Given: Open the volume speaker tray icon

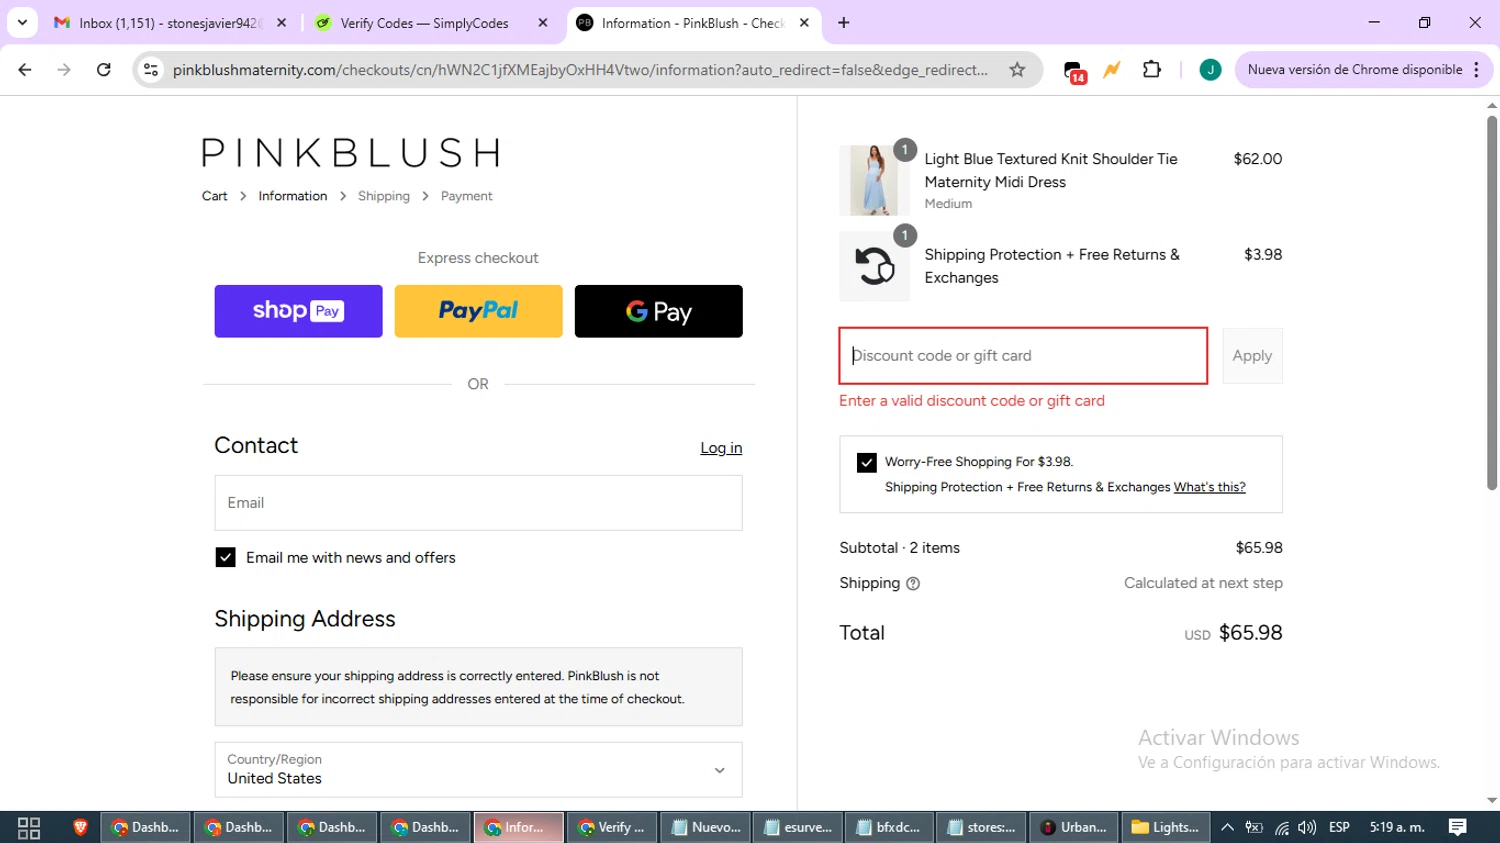Looking at the screenshot, I should 1307,827.
